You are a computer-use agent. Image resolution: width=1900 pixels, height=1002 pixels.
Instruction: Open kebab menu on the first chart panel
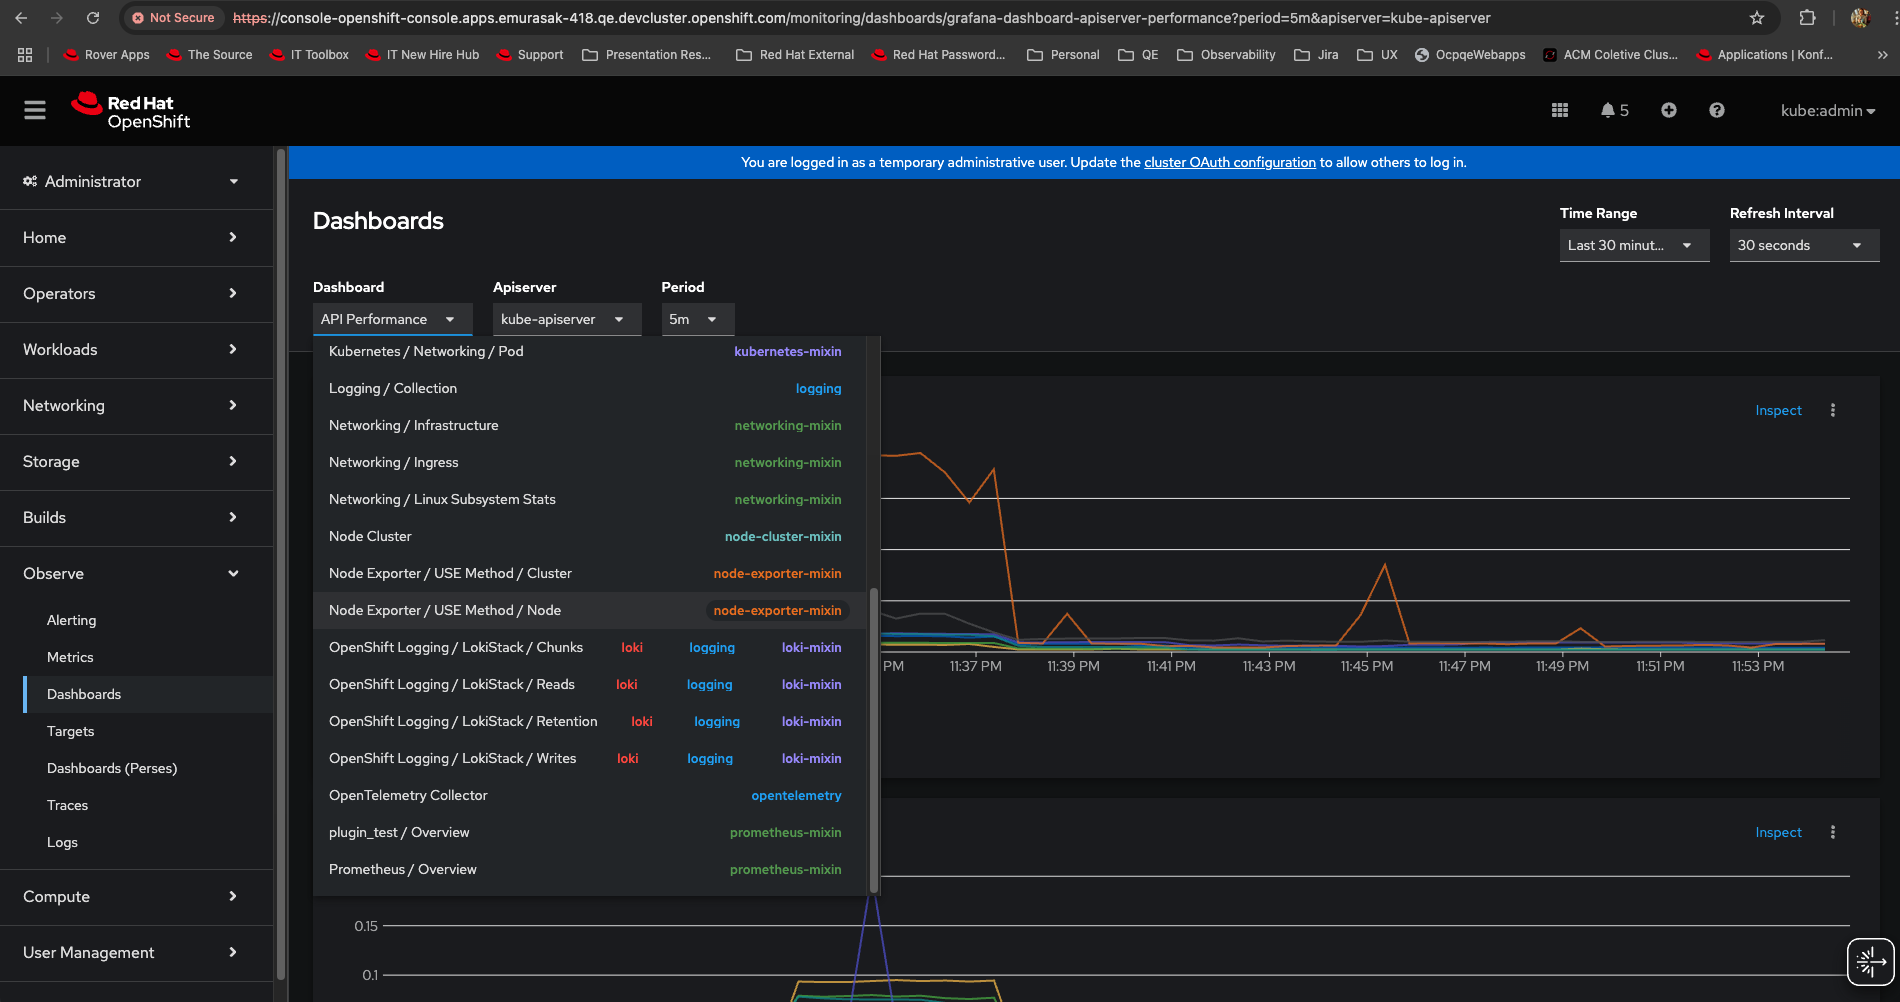[1832, 411]
